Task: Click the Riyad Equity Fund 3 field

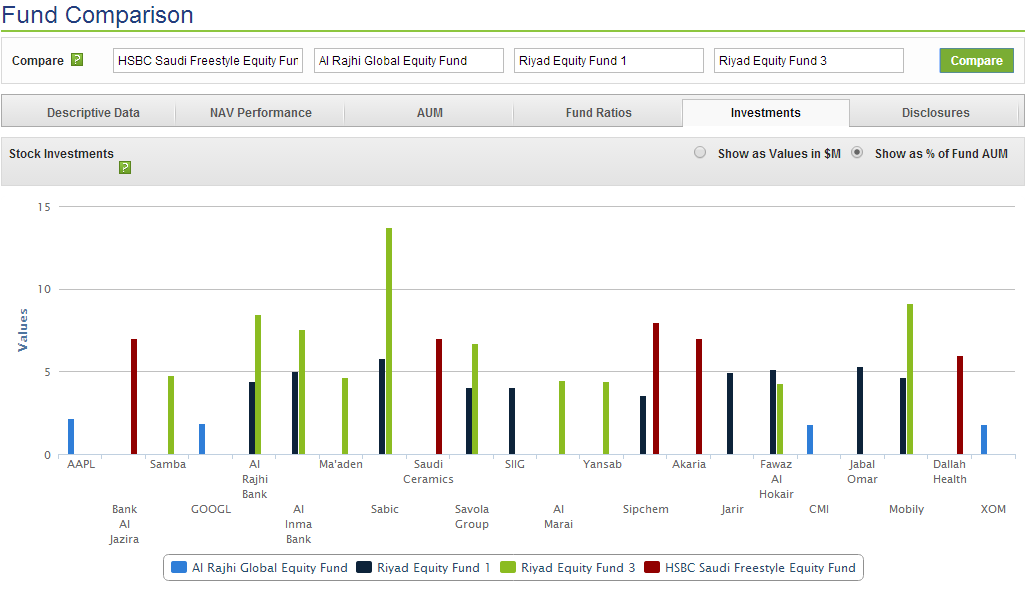Action: (808, 60)
